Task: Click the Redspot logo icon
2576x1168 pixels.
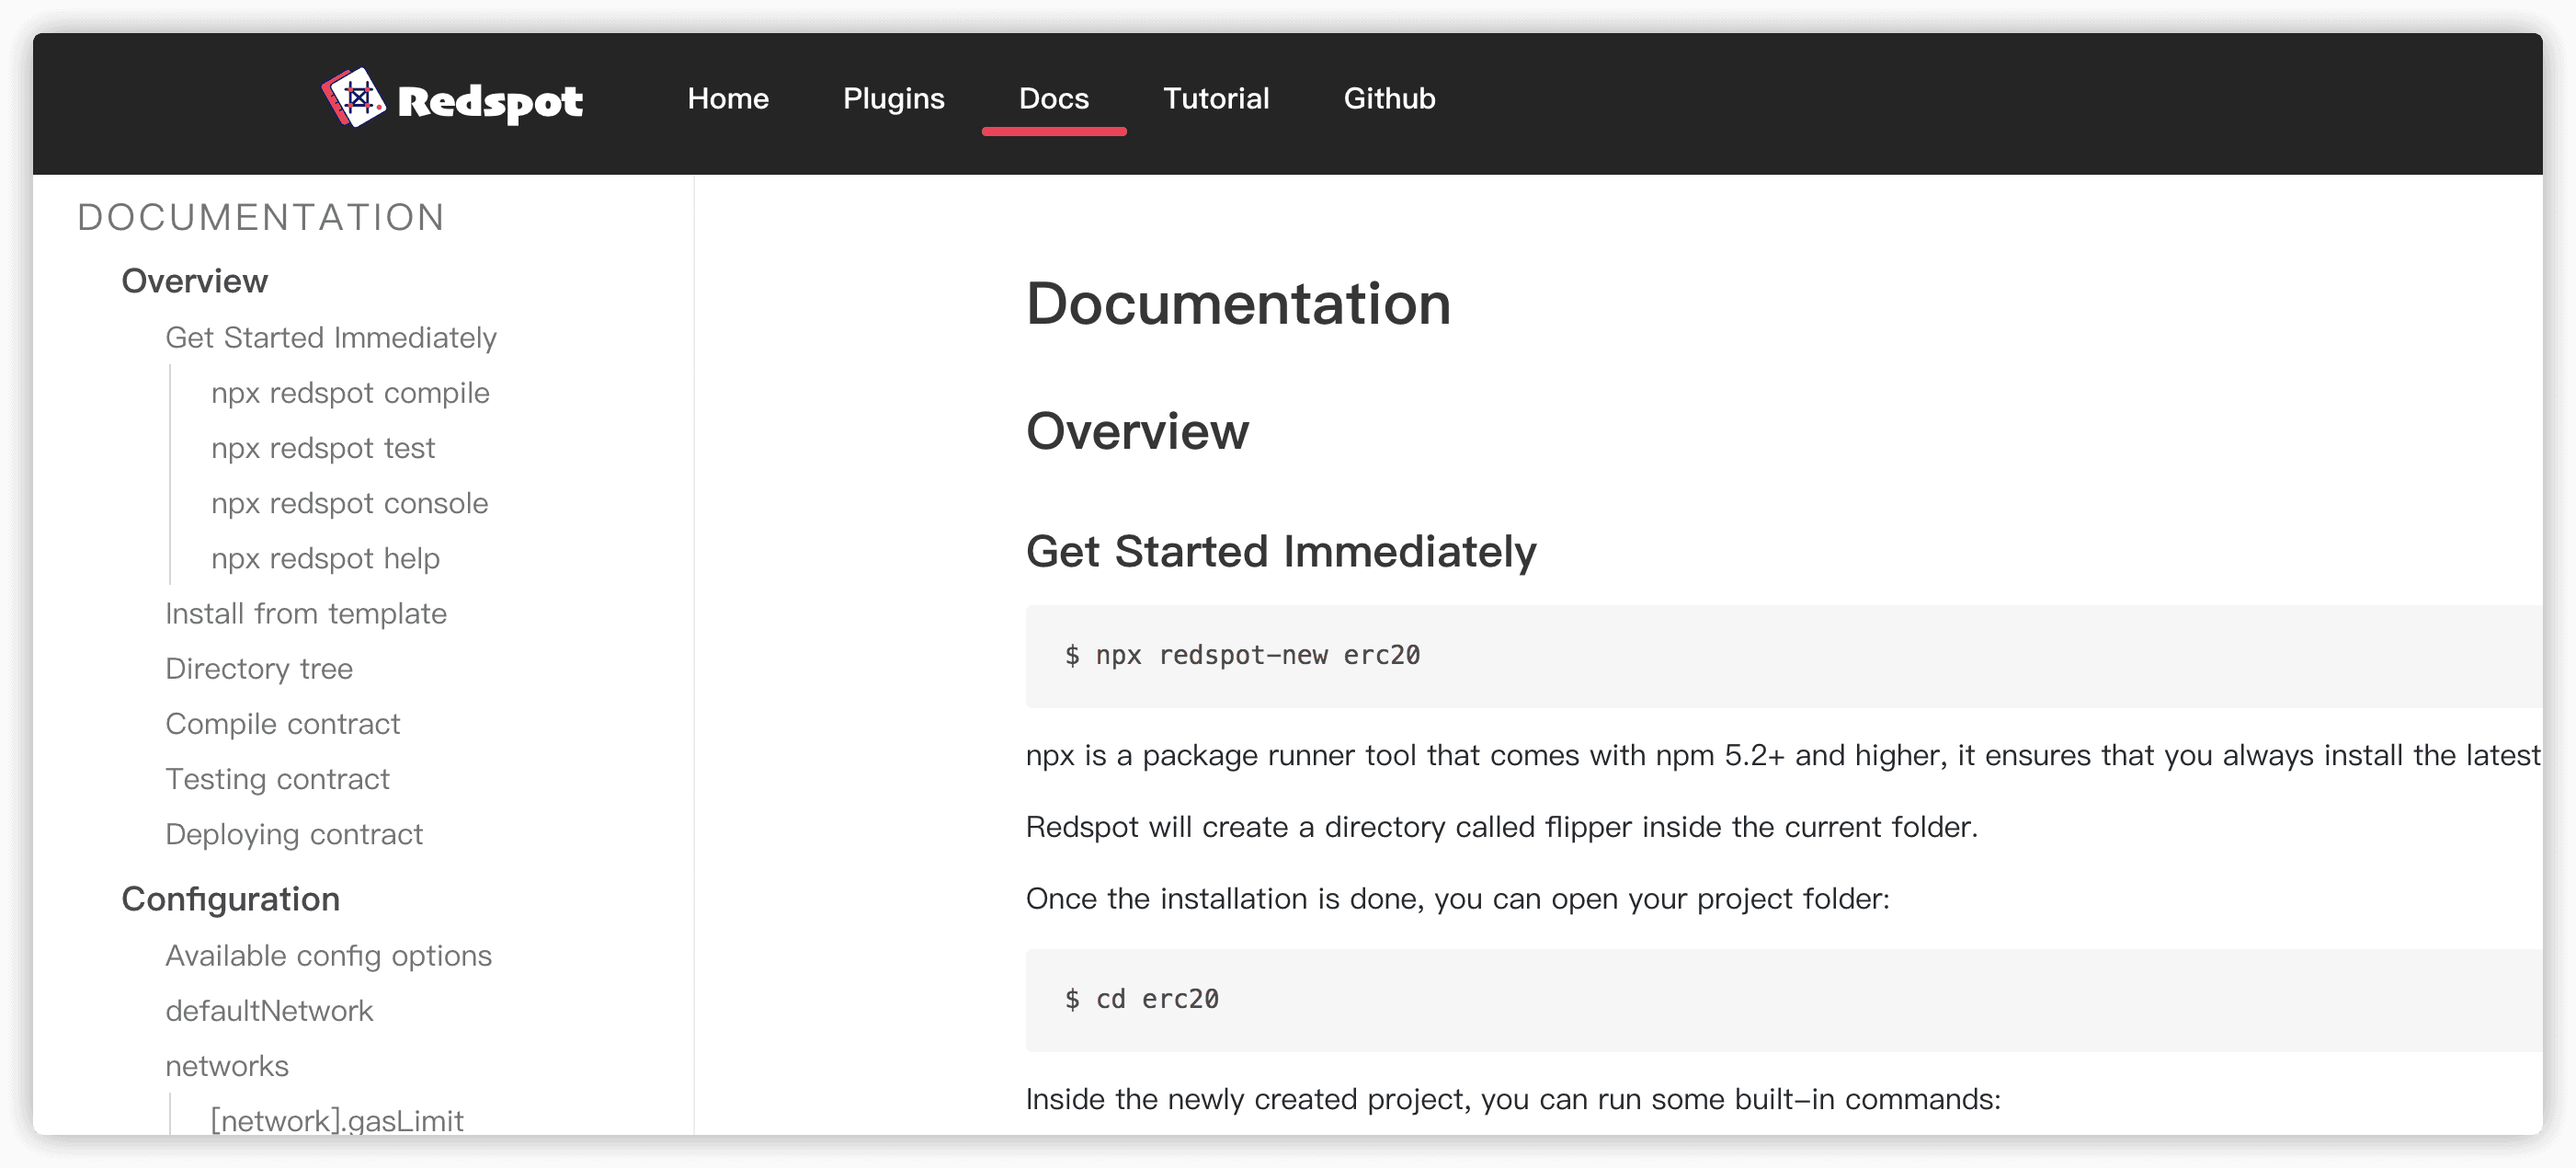Action: click(354, 98)
